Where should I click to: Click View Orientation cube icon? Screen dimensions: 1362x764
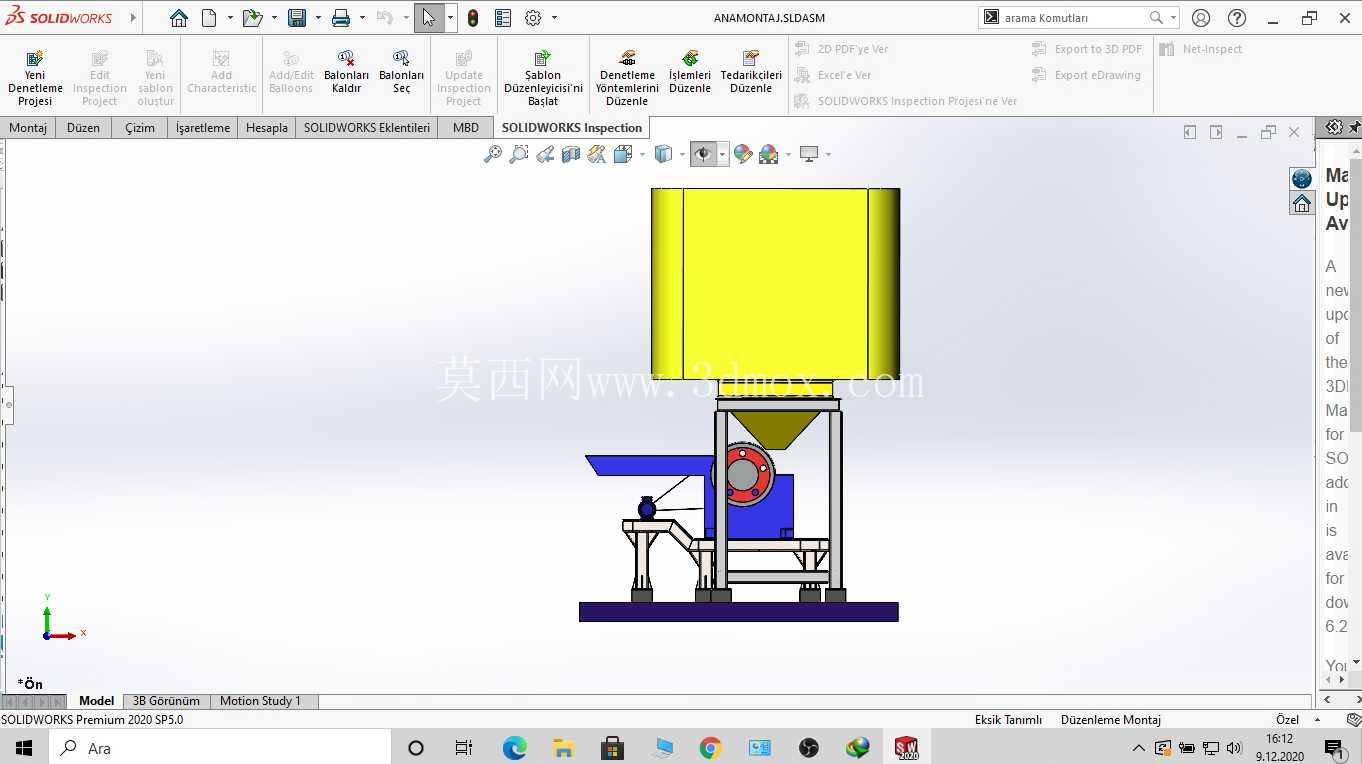(x=622, y=154)
